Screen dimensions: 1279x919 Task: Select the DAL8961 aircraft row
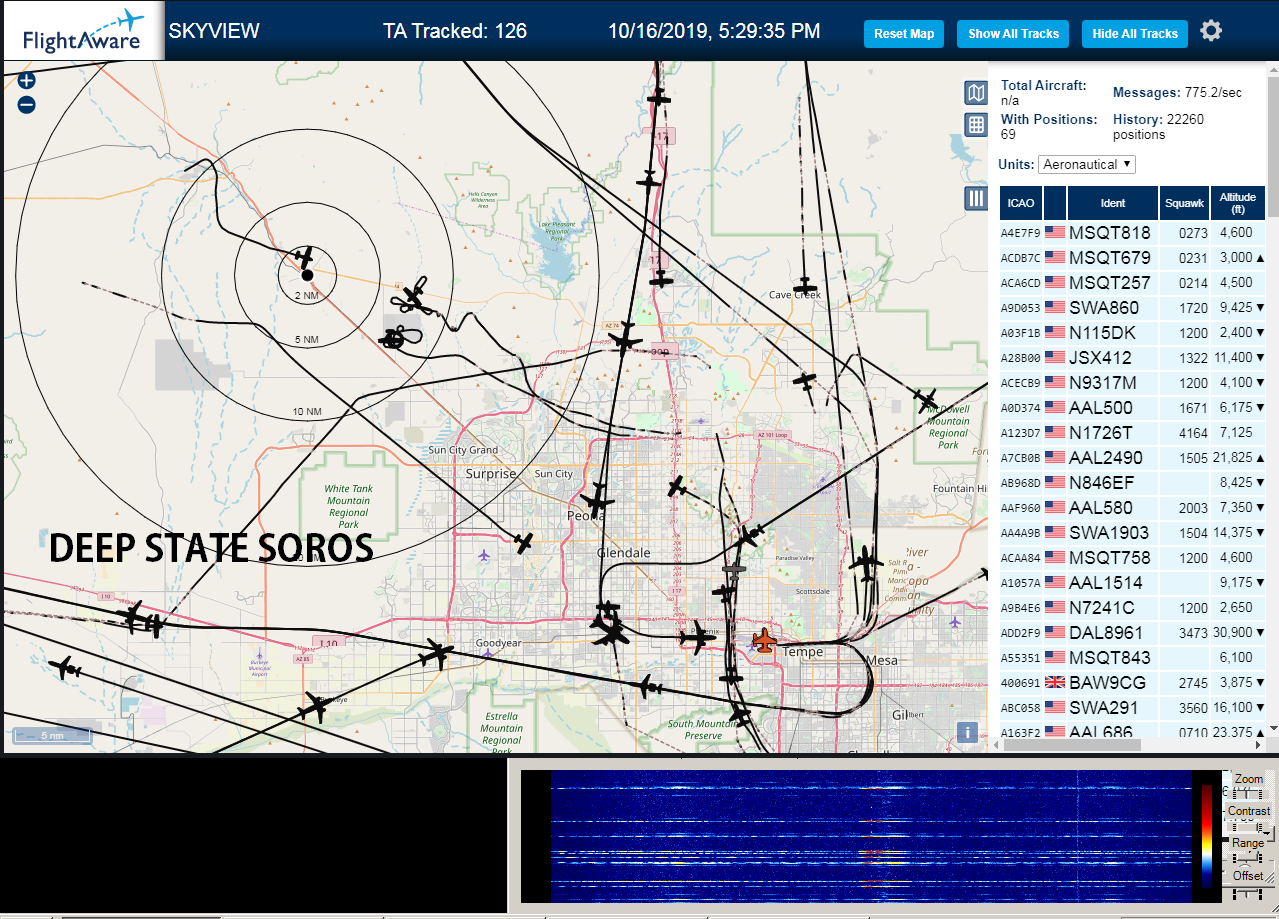tap(1132, 632)
